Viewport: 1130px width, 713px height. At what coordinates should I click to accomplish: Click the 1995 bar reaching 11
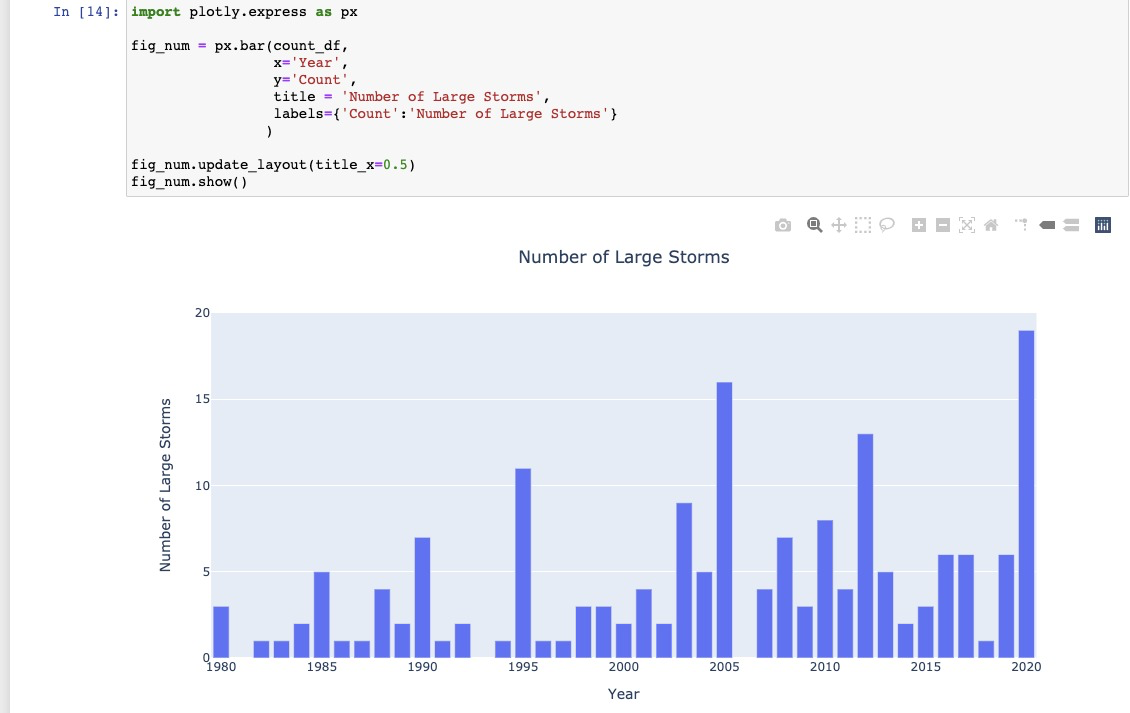point(523,564)
